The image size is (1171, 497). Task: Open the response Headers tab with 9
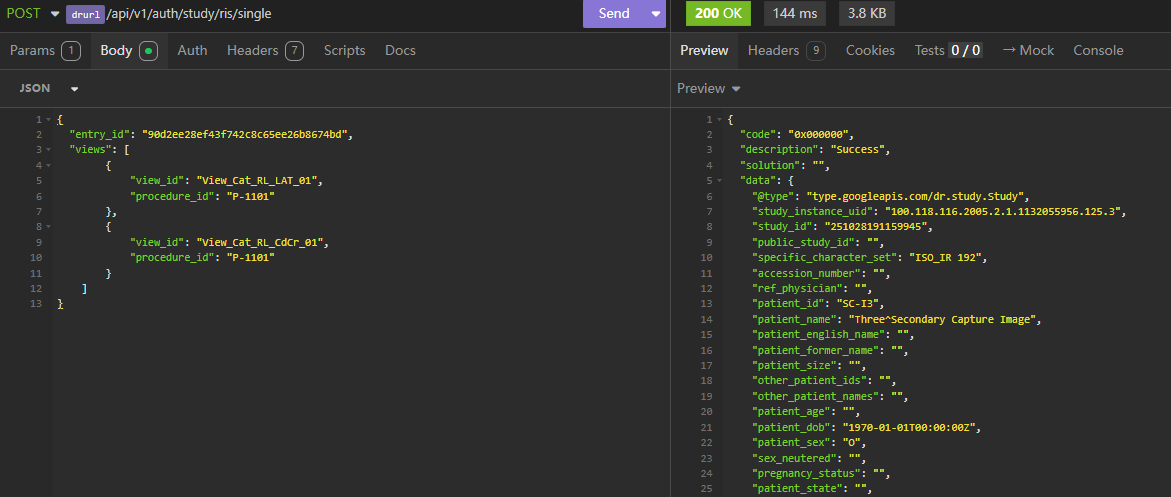click(x=786, y=50)
